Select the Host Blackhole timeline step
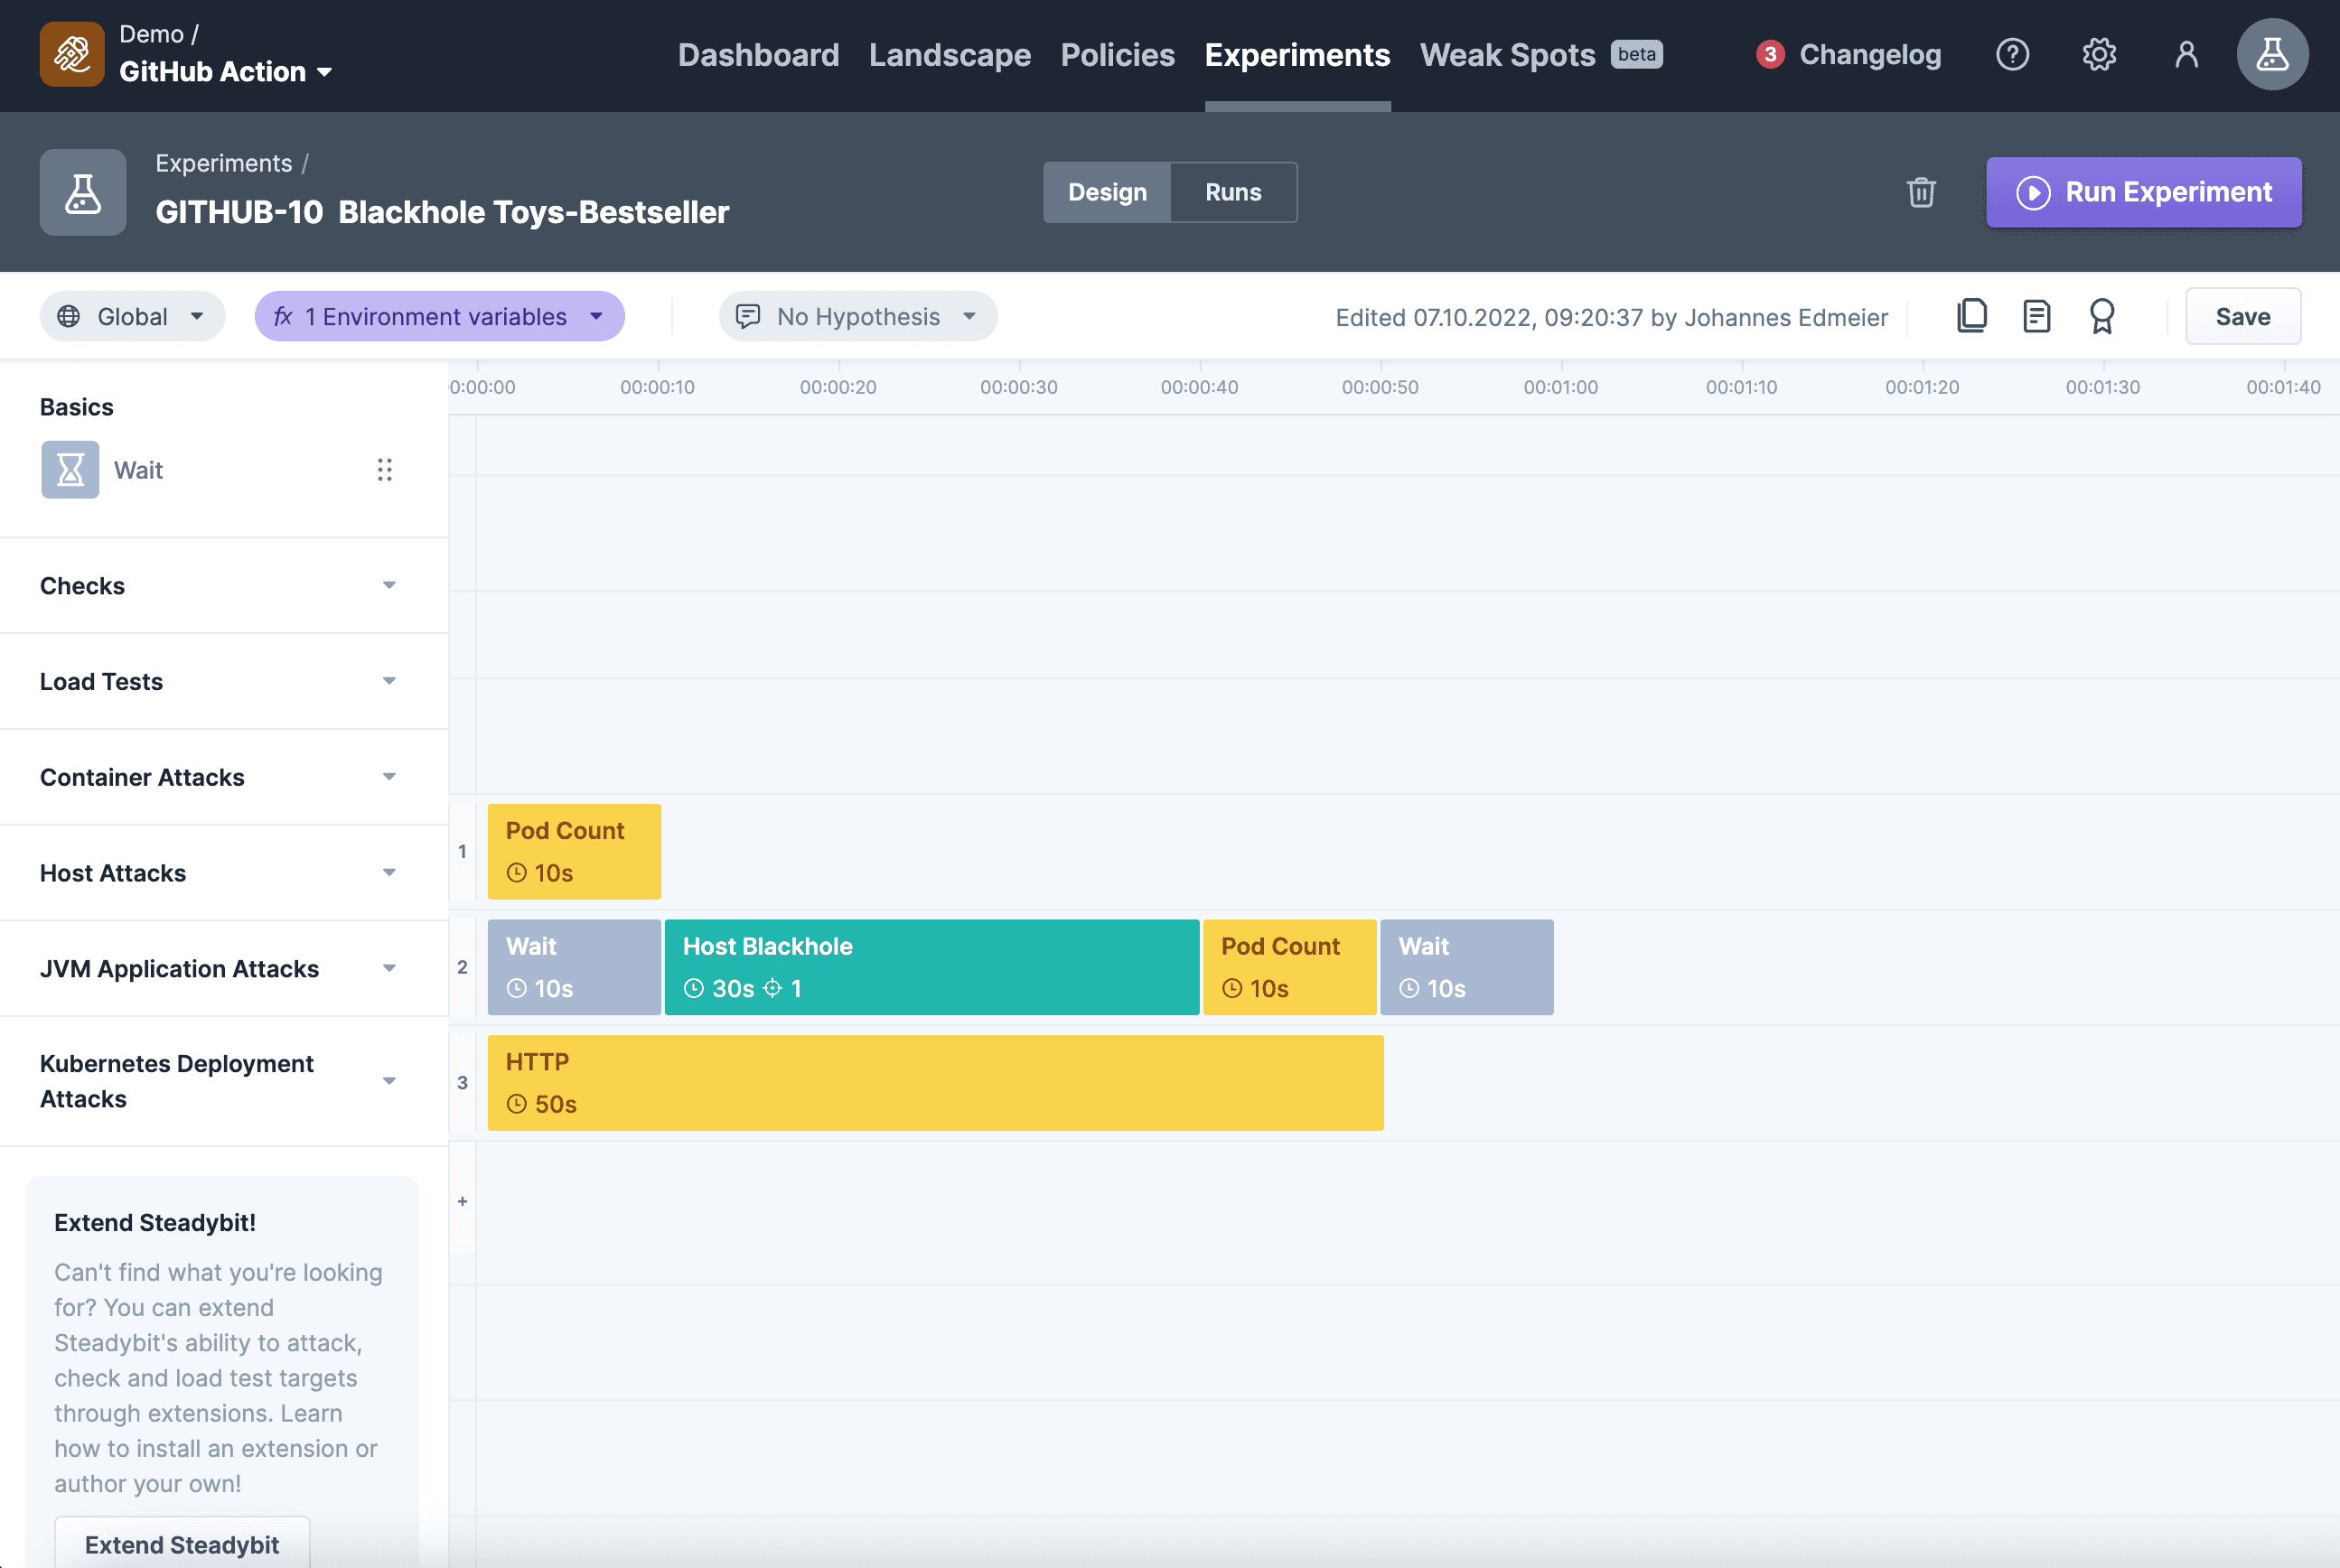 pos(931,966)
